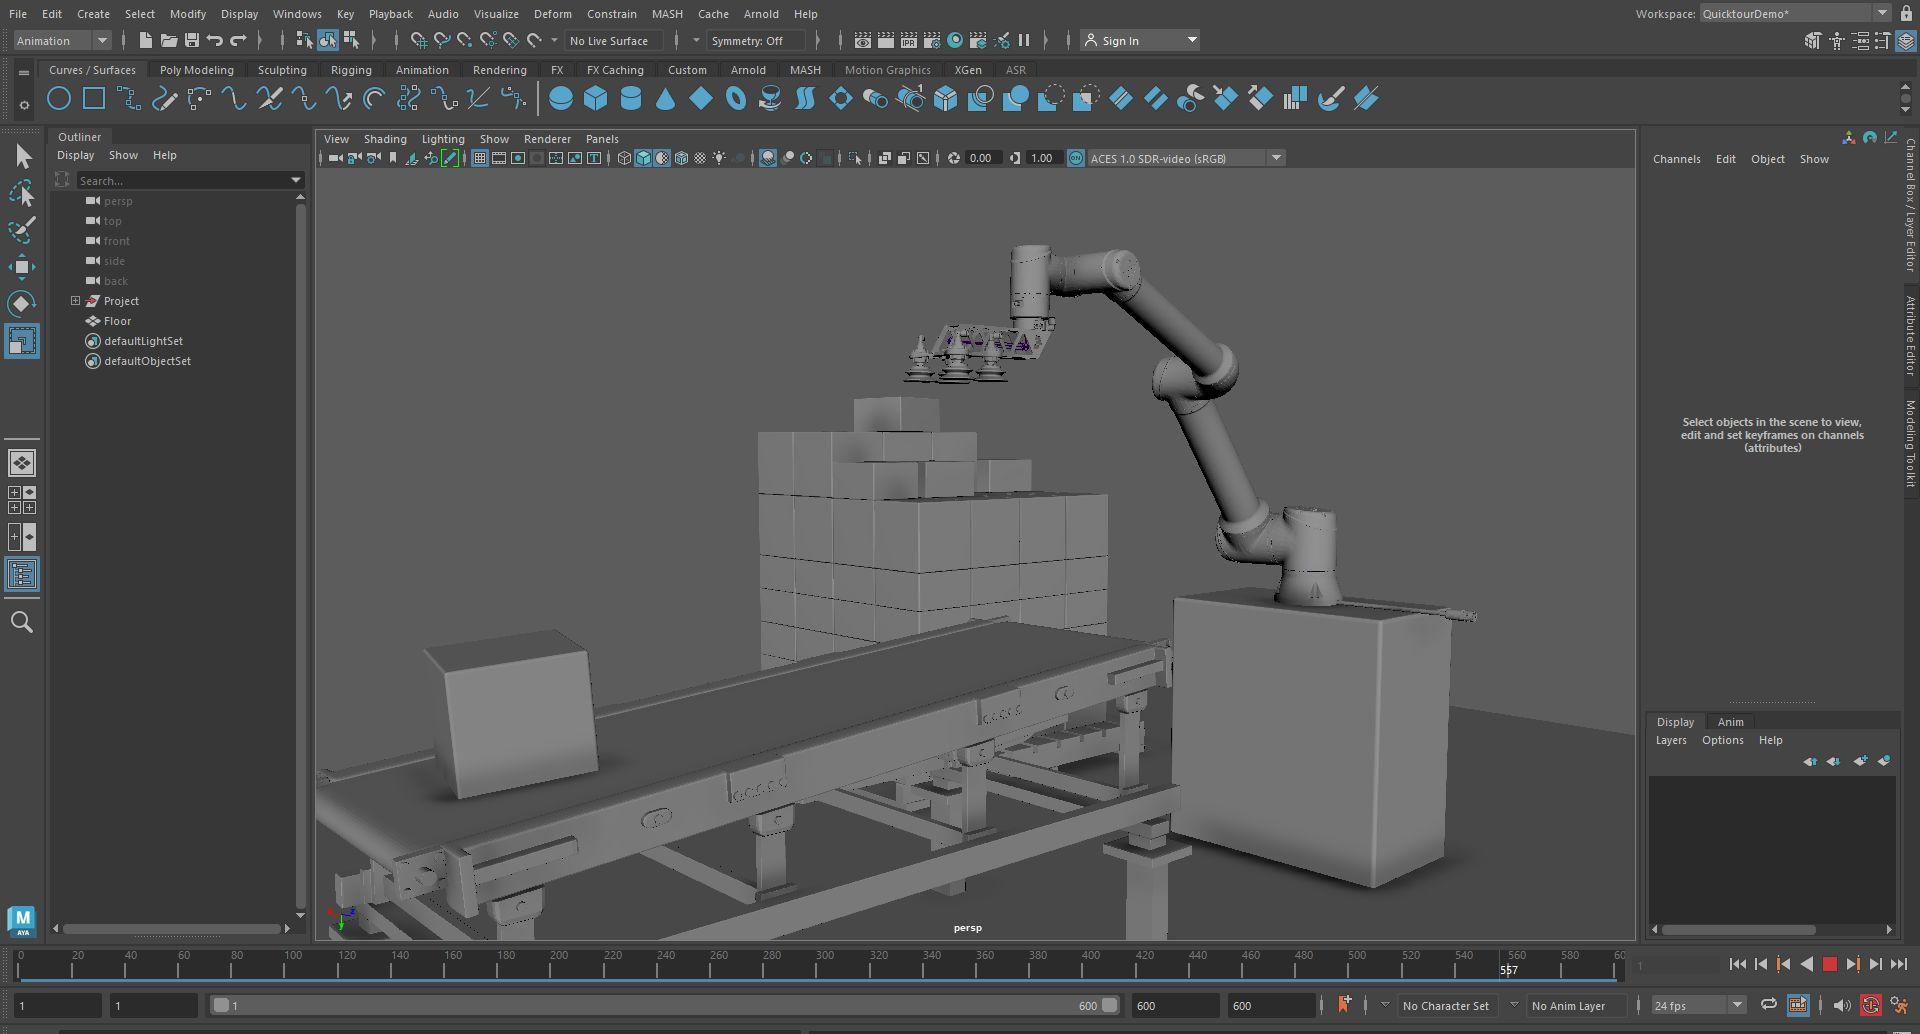Select the NURBS circle shelf icon

coord(59,98)
